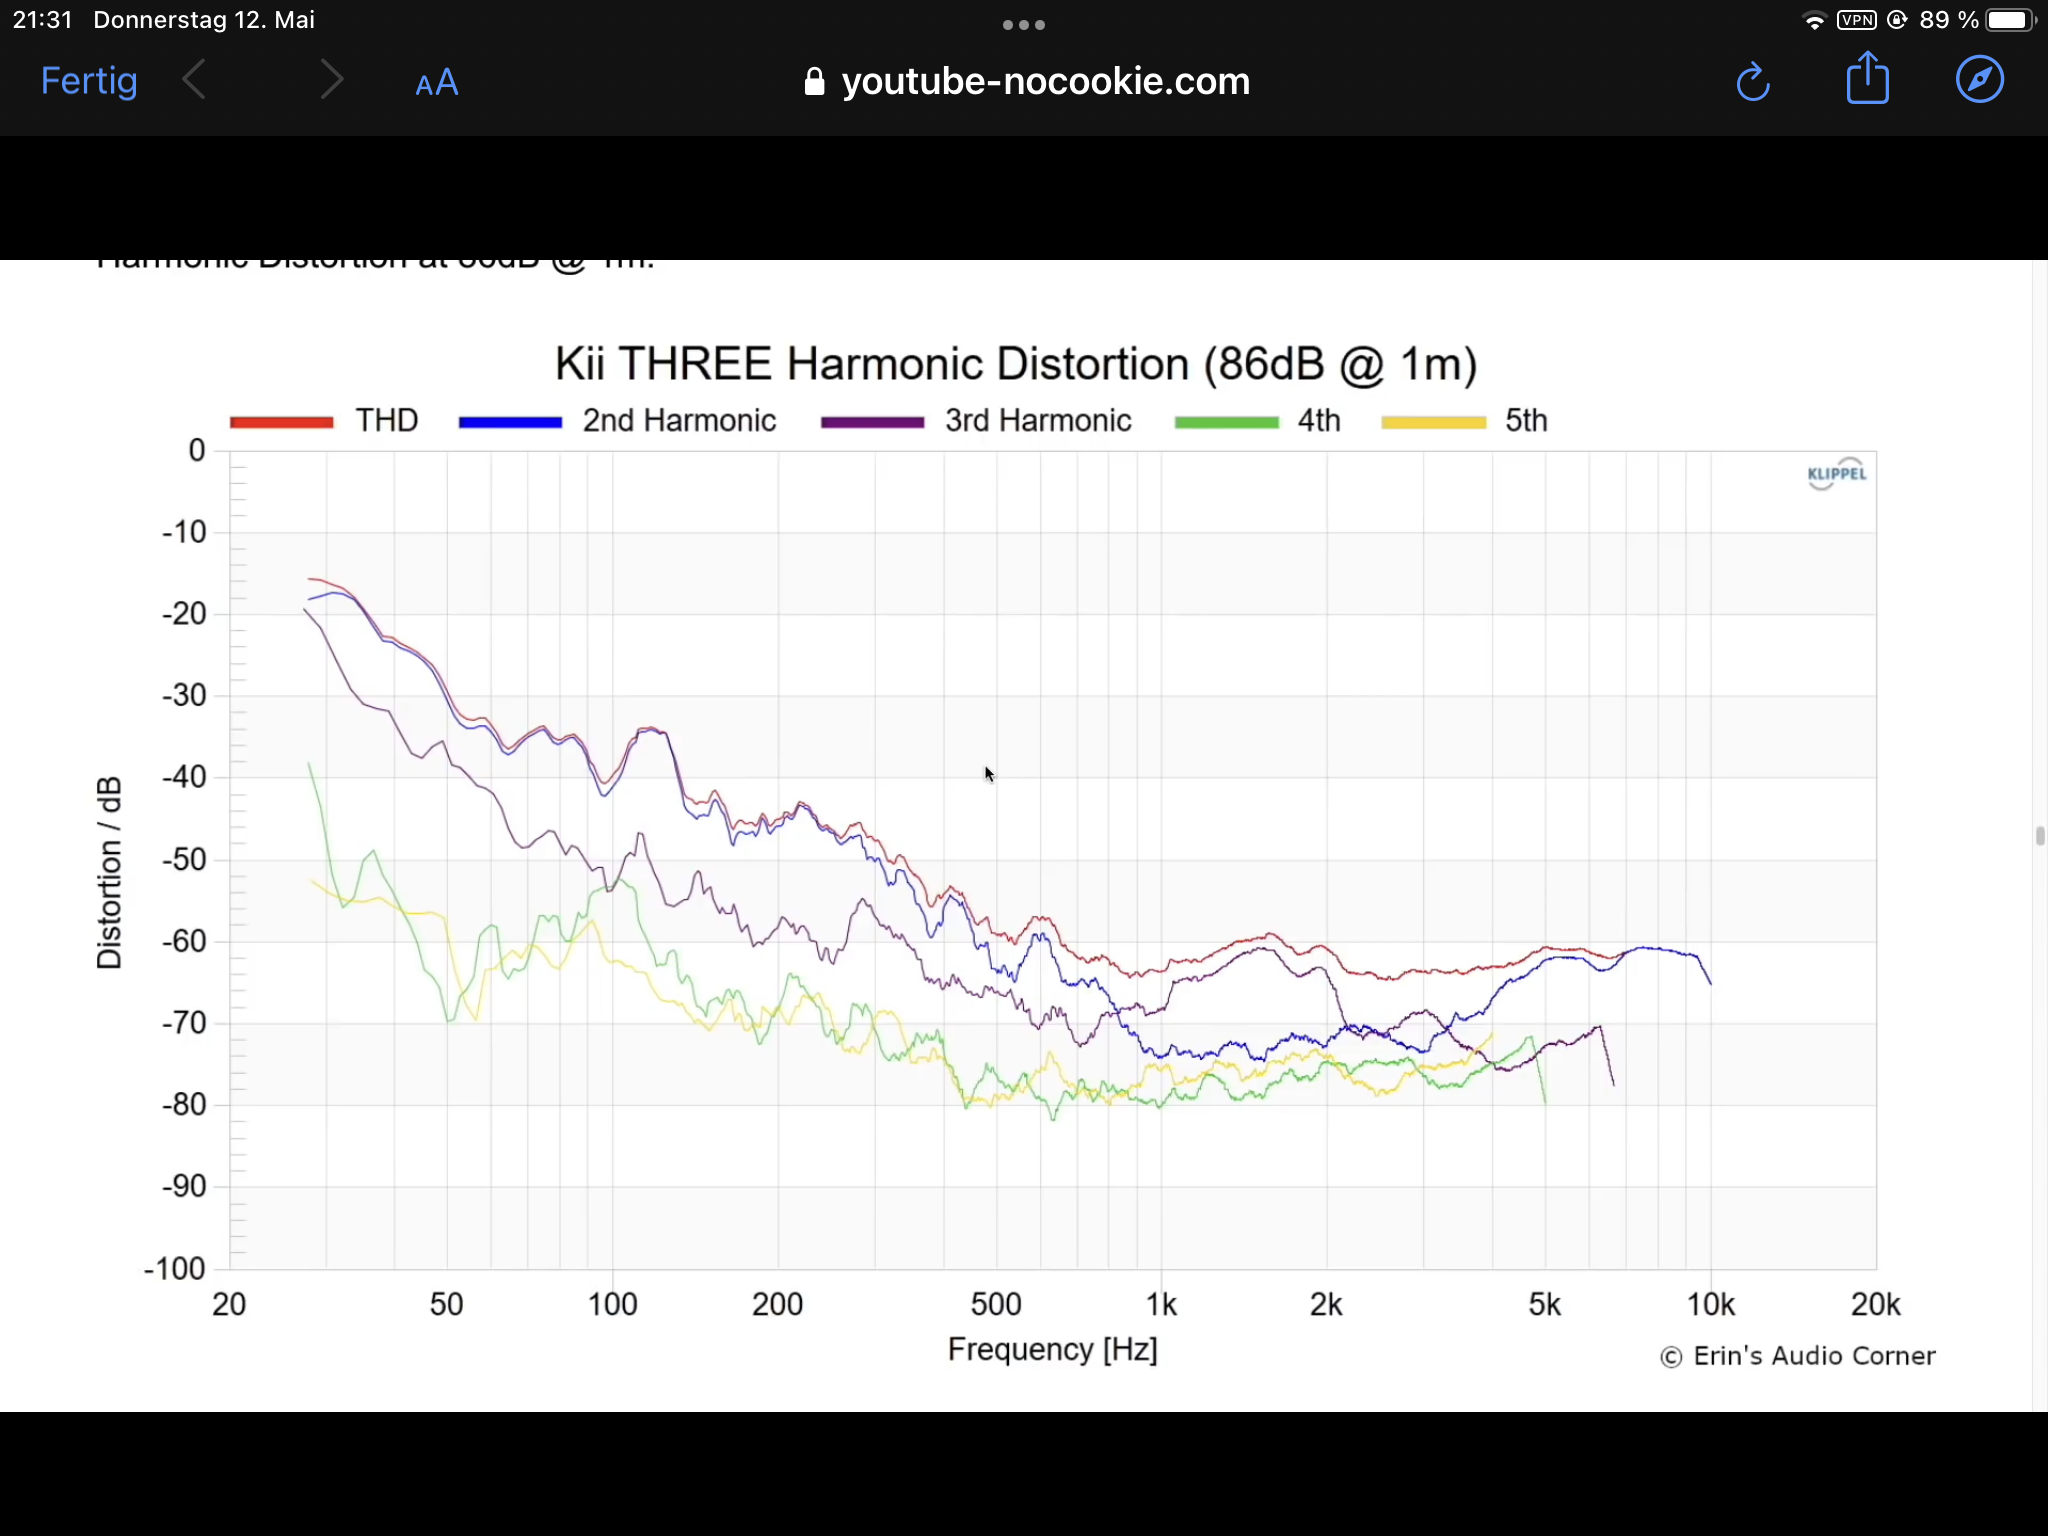Click the Erin's Audio Corner copyright text
The height and width of the screenshot is (1536, 2048).
tap(1798, 1356)
